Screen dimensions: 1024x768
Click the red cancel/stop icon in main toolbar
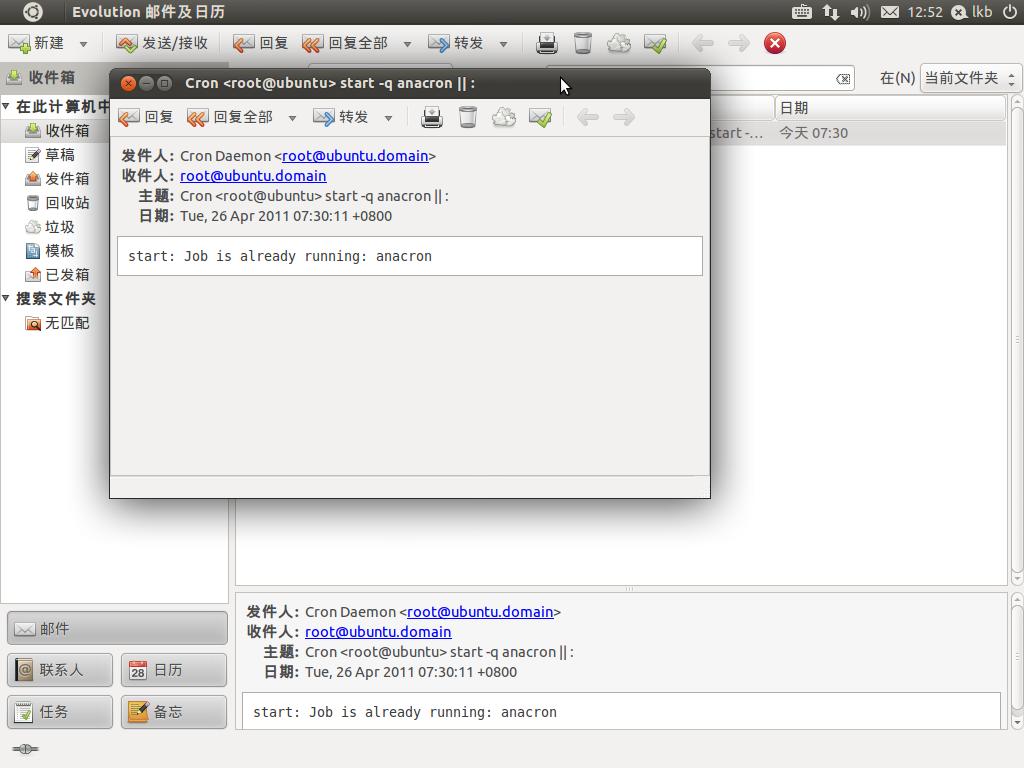[775, 44]
